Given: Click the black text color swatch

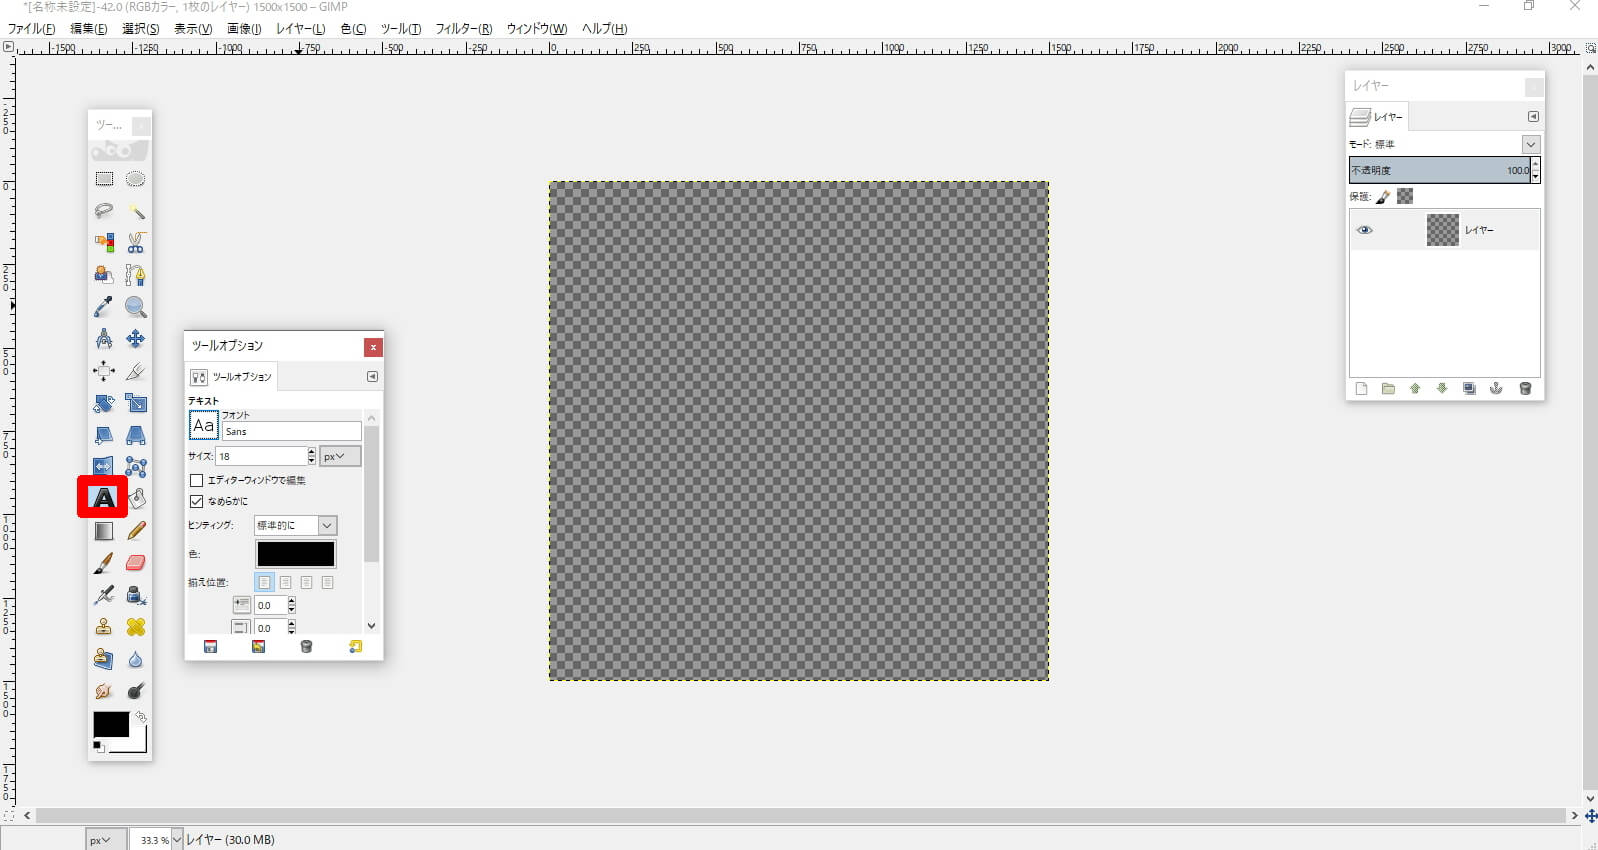Looking at the screenshot, I should (296, 554).
